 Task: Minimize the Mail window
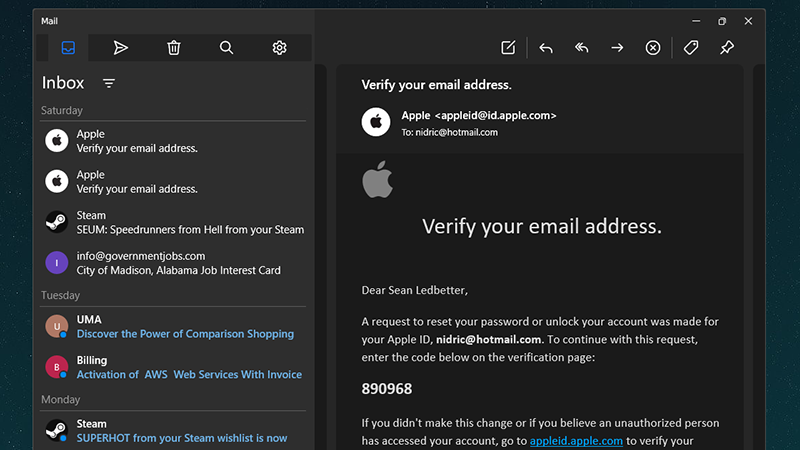[696, 21]
